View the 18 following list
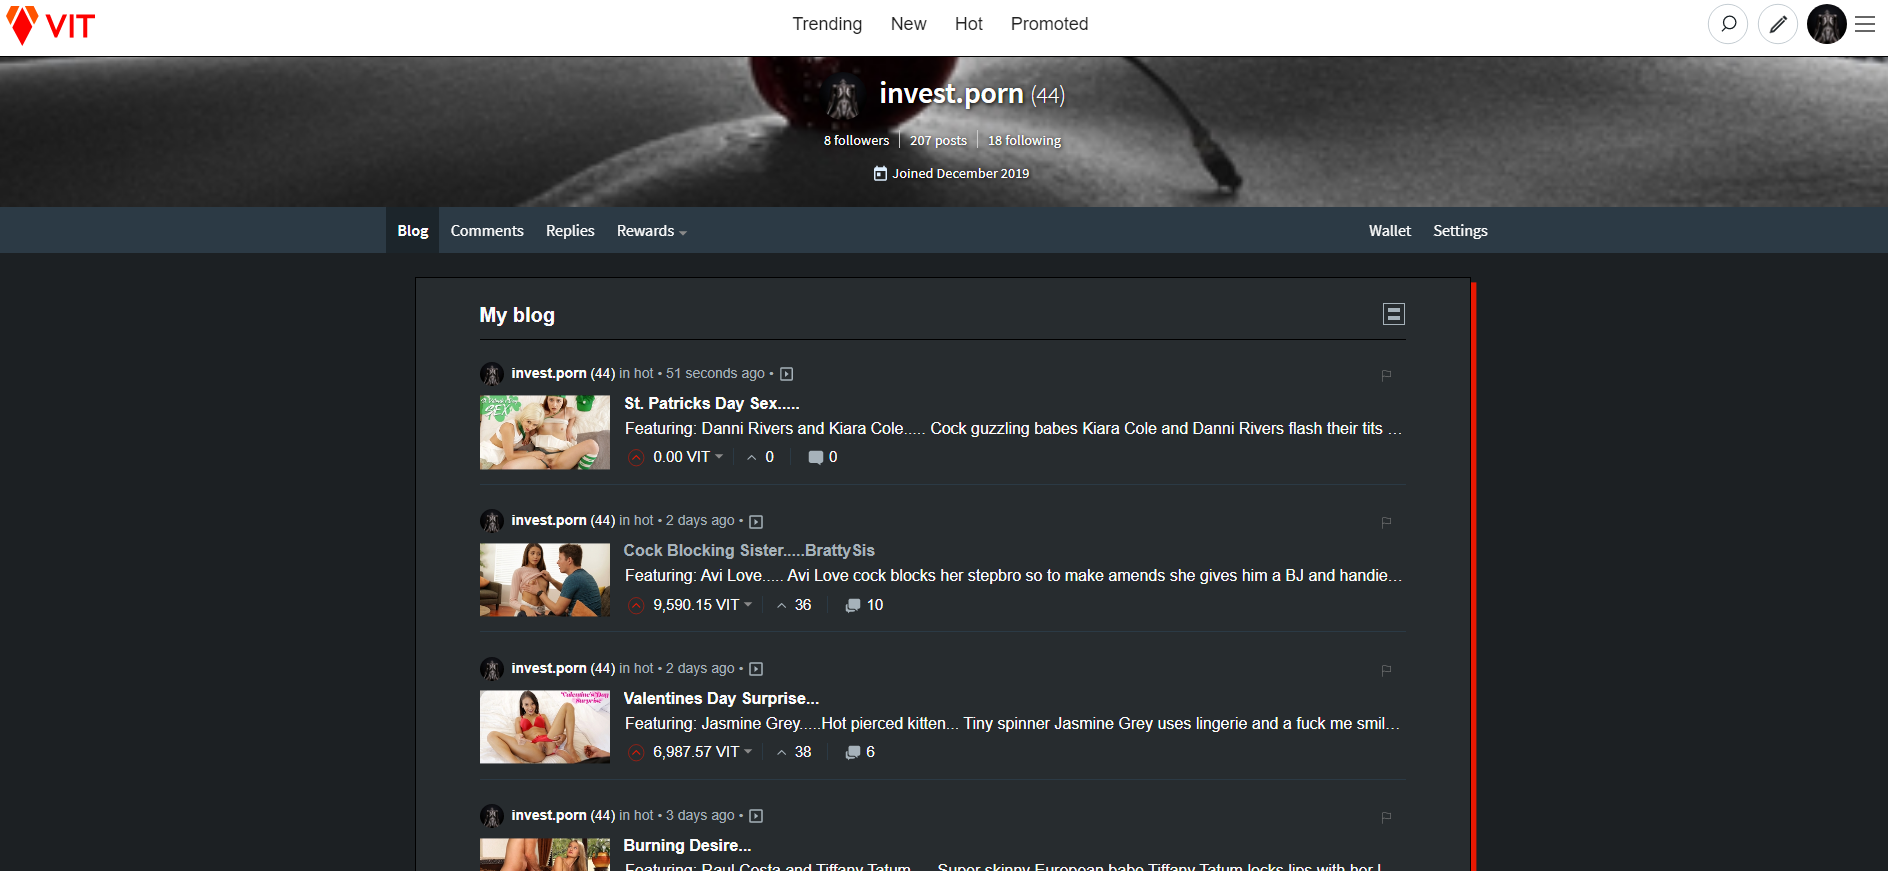 tap(1025, 141)
